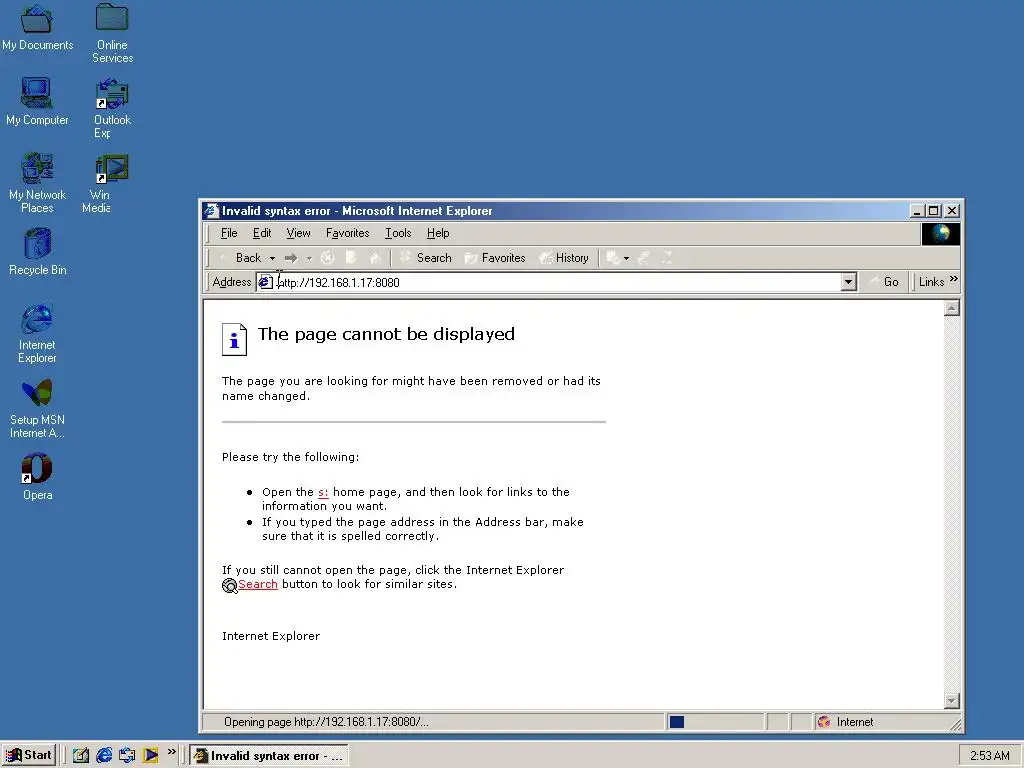Click the Mail toolbar icon
The height and width of the screenshot is (768, 1024).
613,258
